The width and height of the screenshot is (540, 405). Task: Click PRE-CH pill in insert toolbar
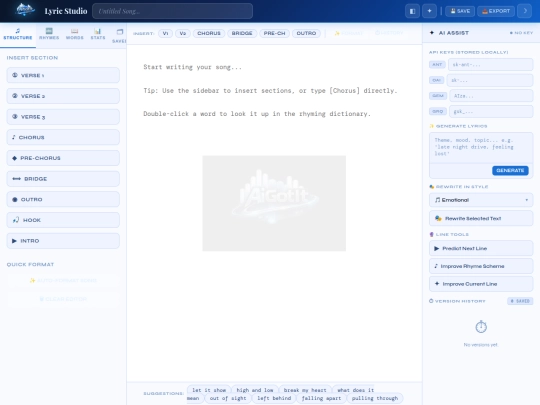(x=274, y=33)
